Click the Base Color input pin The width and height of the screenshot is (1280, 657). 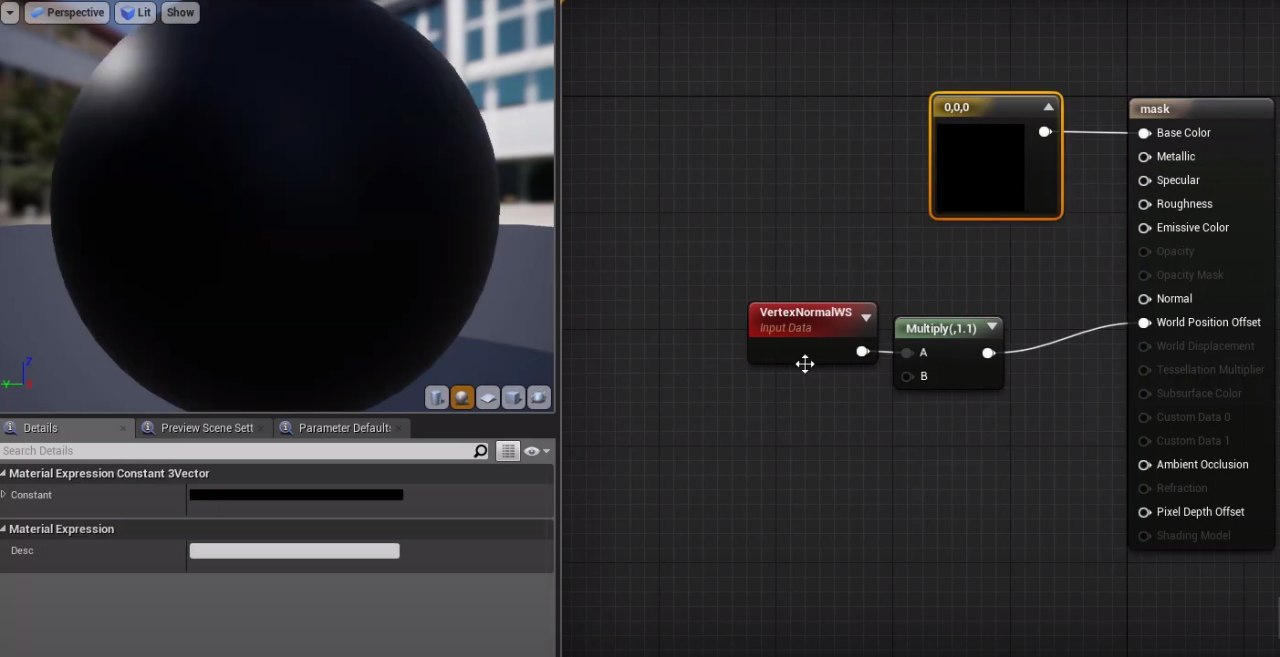[1144, 133]
